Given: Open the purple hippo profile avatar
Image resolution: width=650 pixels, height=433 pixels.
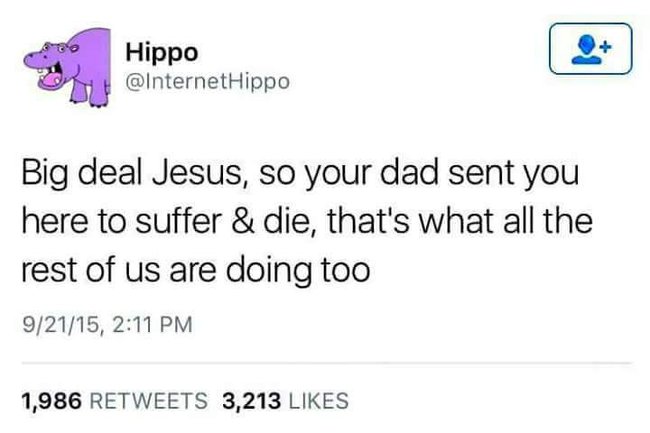Looking at the screenshot, I should click(68, 67).
